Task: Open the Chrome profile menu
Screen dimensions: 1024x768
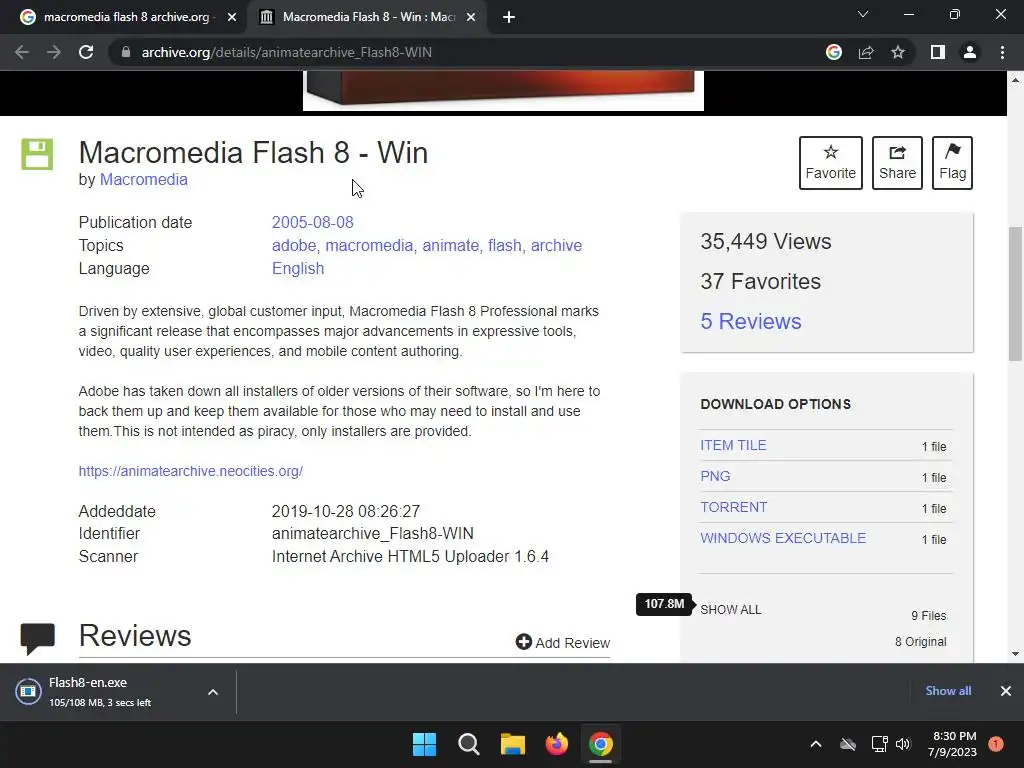Action: [970, 52]
